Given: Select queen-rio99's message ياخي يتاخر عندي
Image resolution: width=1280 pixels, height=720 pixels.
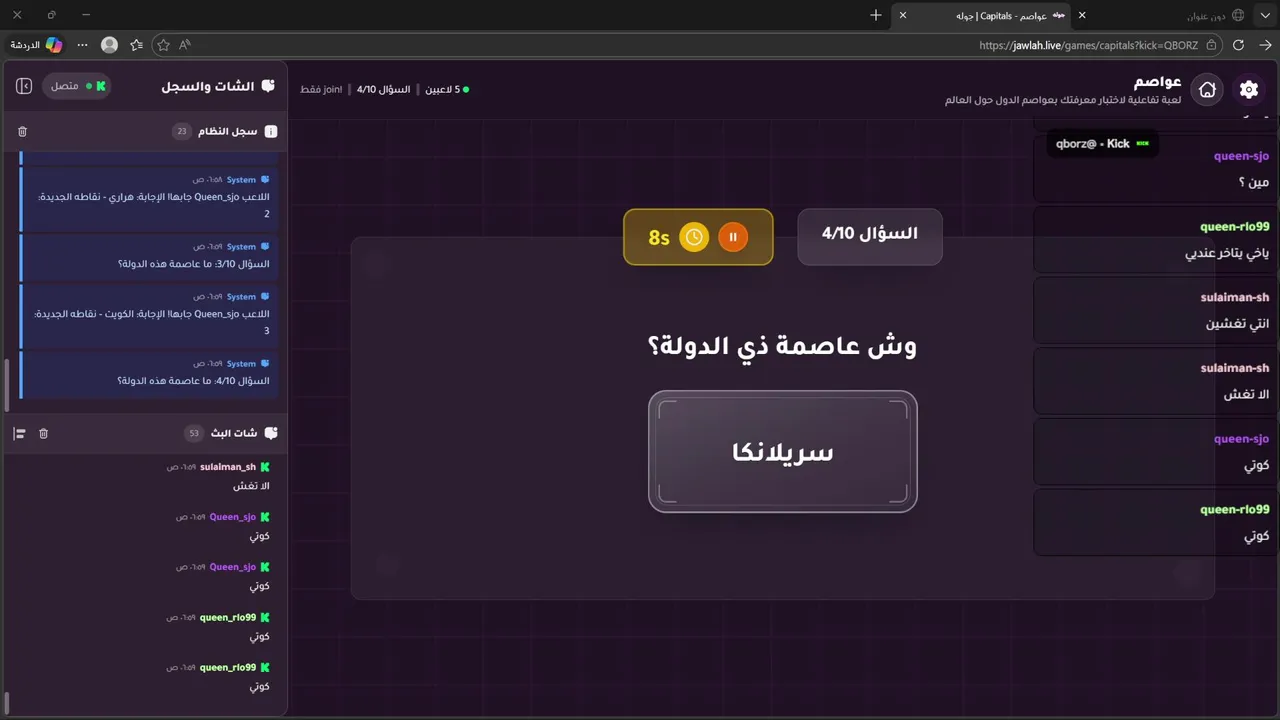Looking at the screenshot, I should (x=1227, y=253).
